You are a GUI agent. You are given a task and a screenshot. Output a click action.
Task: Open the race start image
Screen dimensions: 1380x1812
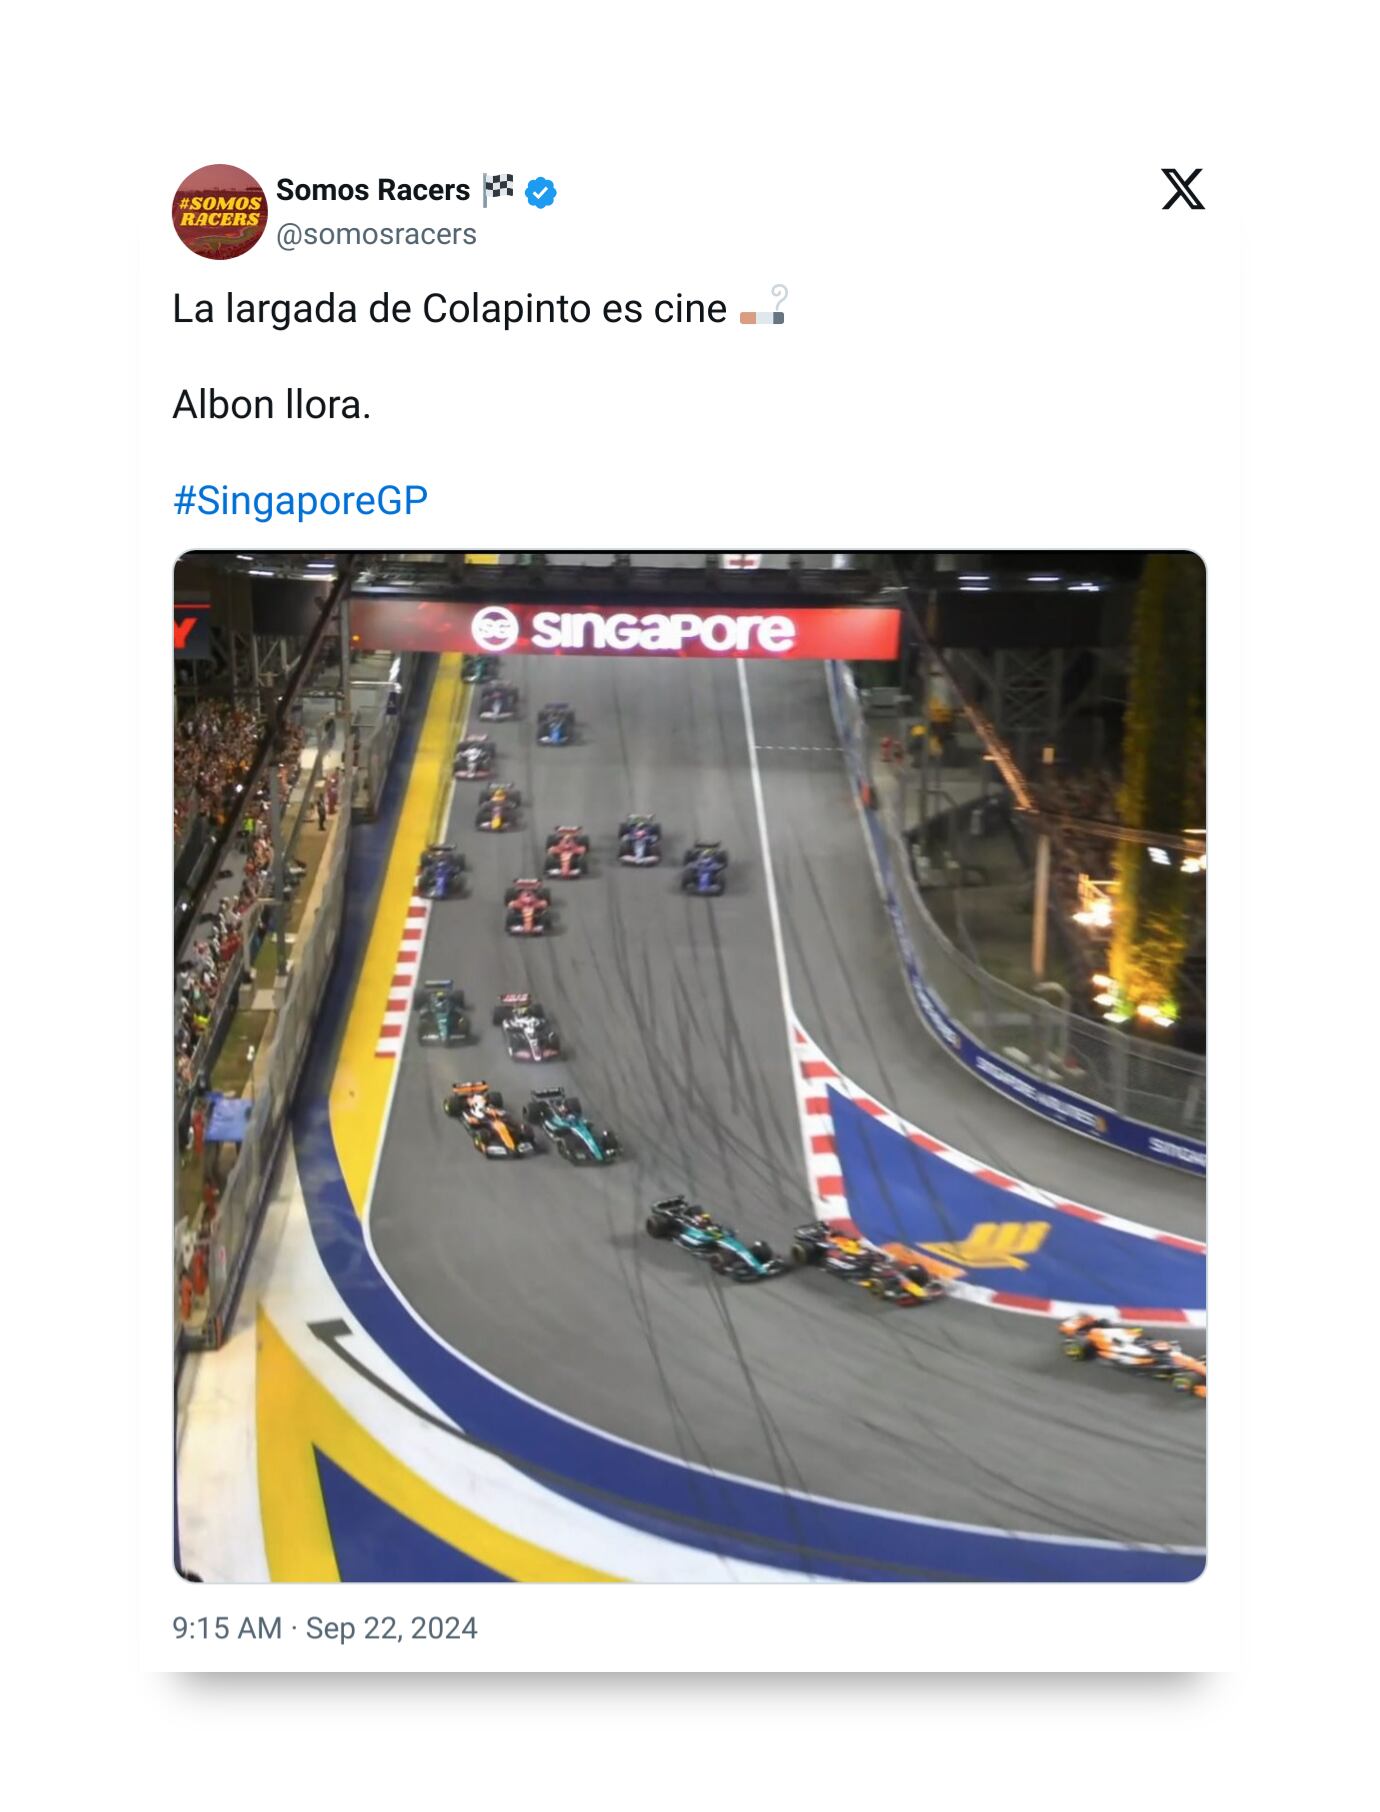click(x=690, y=1066)
